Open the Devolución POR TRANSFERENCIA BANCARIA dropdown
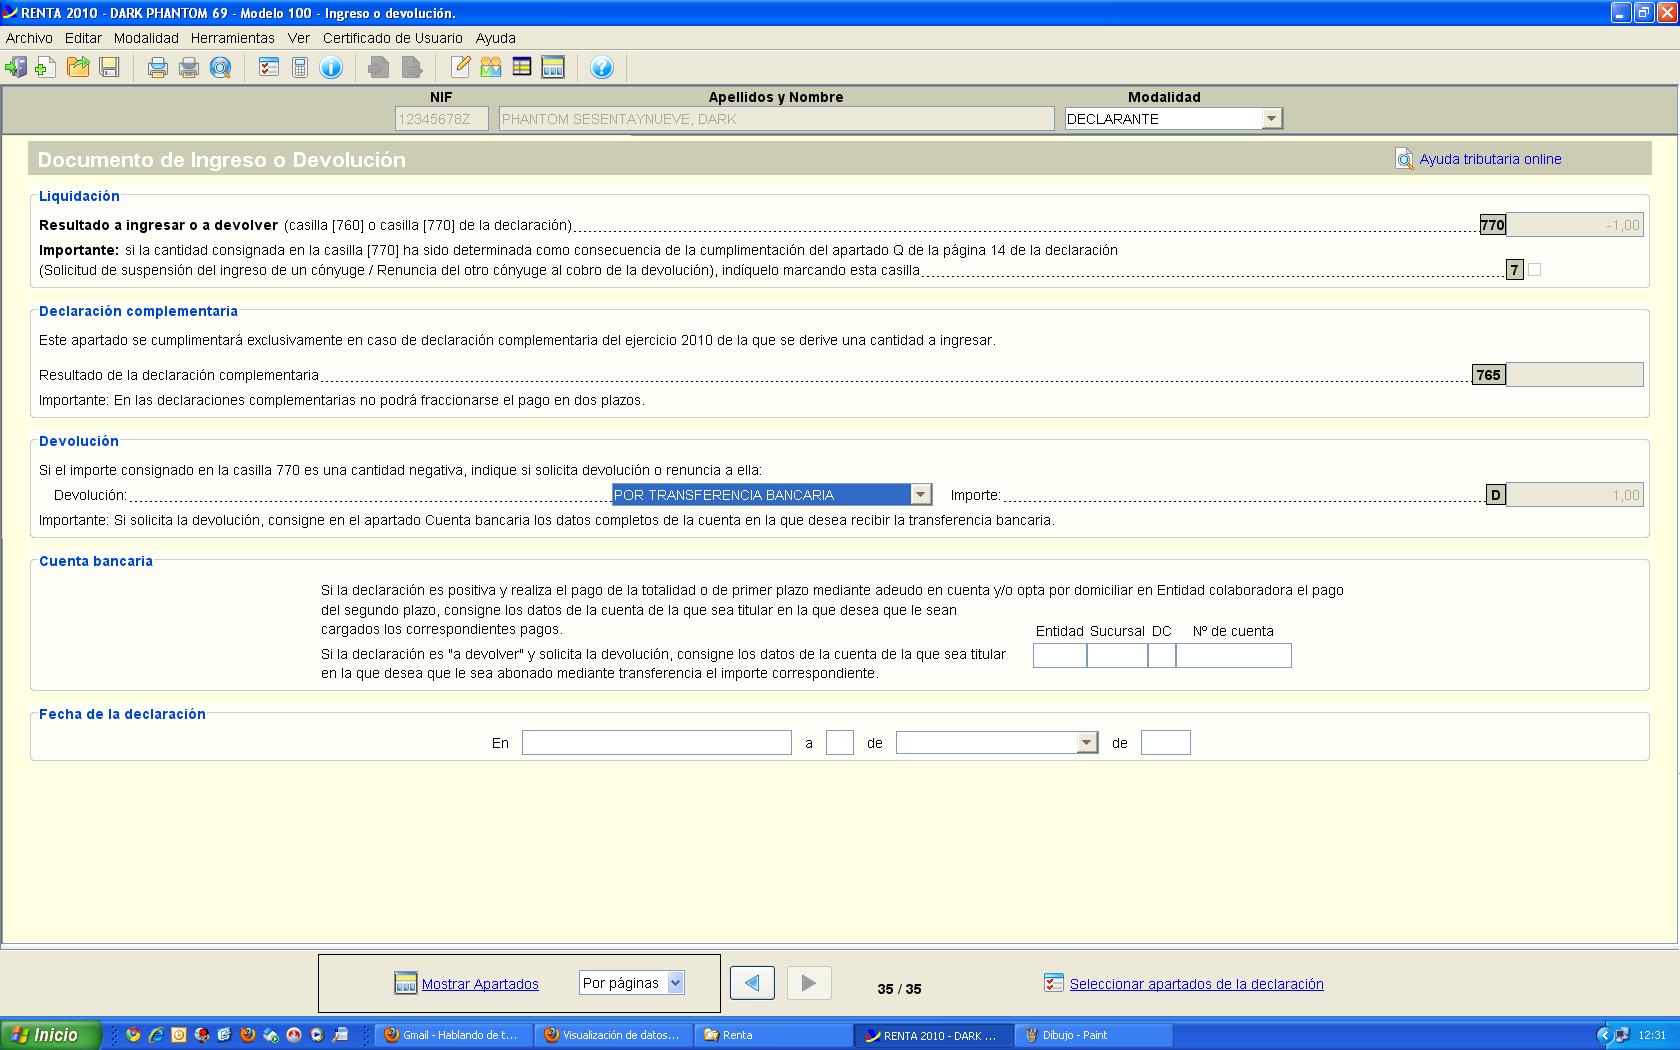Viewport: 1680px width, 1050px height. (920, 494)
